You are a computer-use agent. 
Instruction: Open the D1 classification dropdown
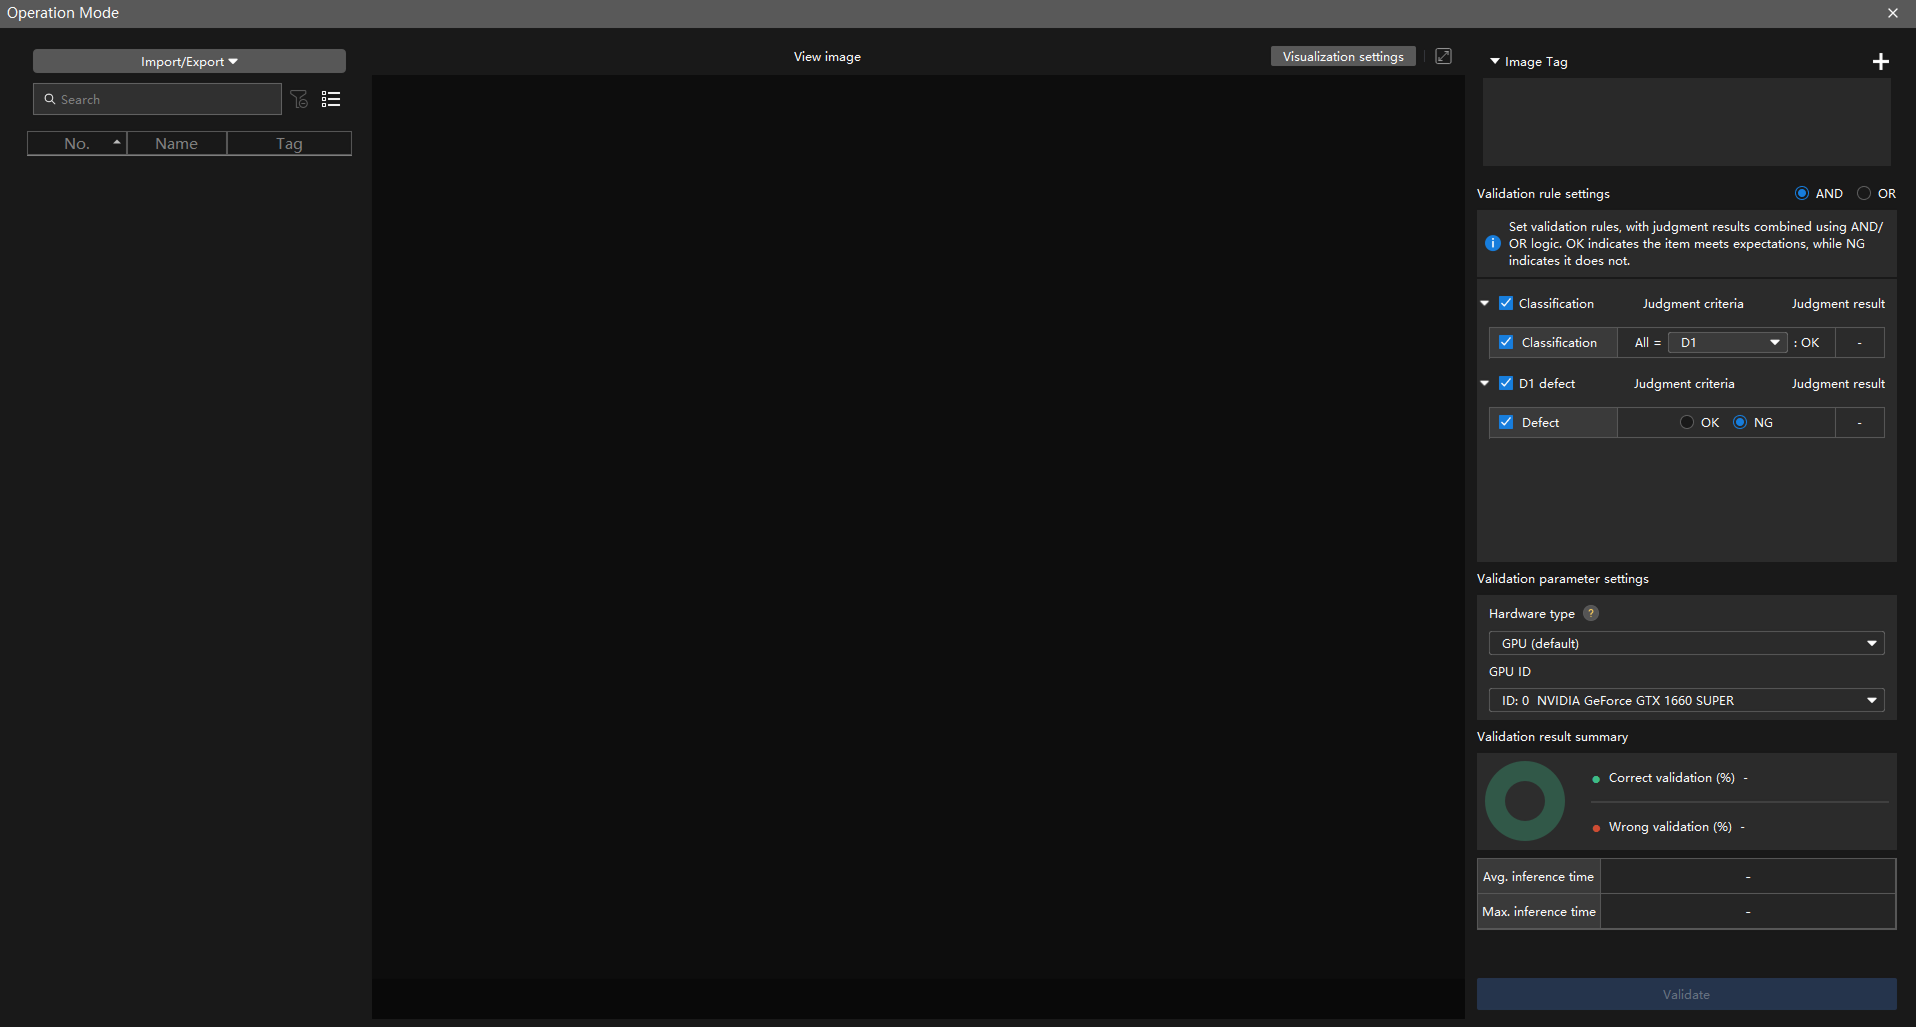(1727, 342)
